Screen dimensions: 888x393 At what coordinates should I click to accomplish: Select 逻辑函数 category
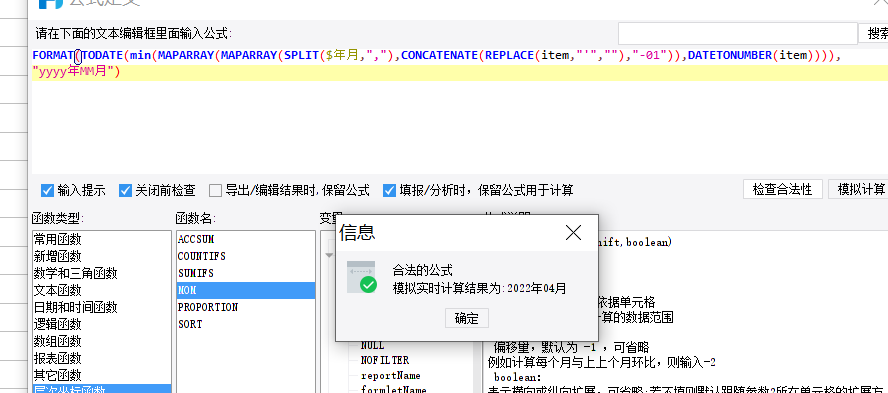(x=102, y=324)
